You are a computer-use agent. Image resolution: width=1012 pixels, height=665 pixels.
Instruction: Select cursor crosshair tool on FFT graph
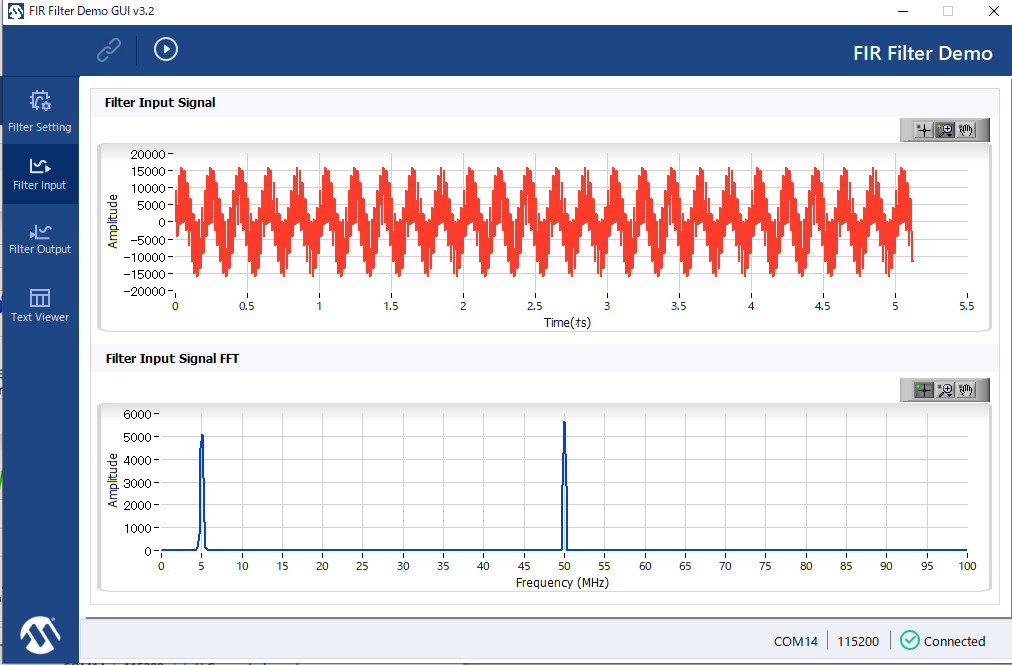(x=923, y=390)
